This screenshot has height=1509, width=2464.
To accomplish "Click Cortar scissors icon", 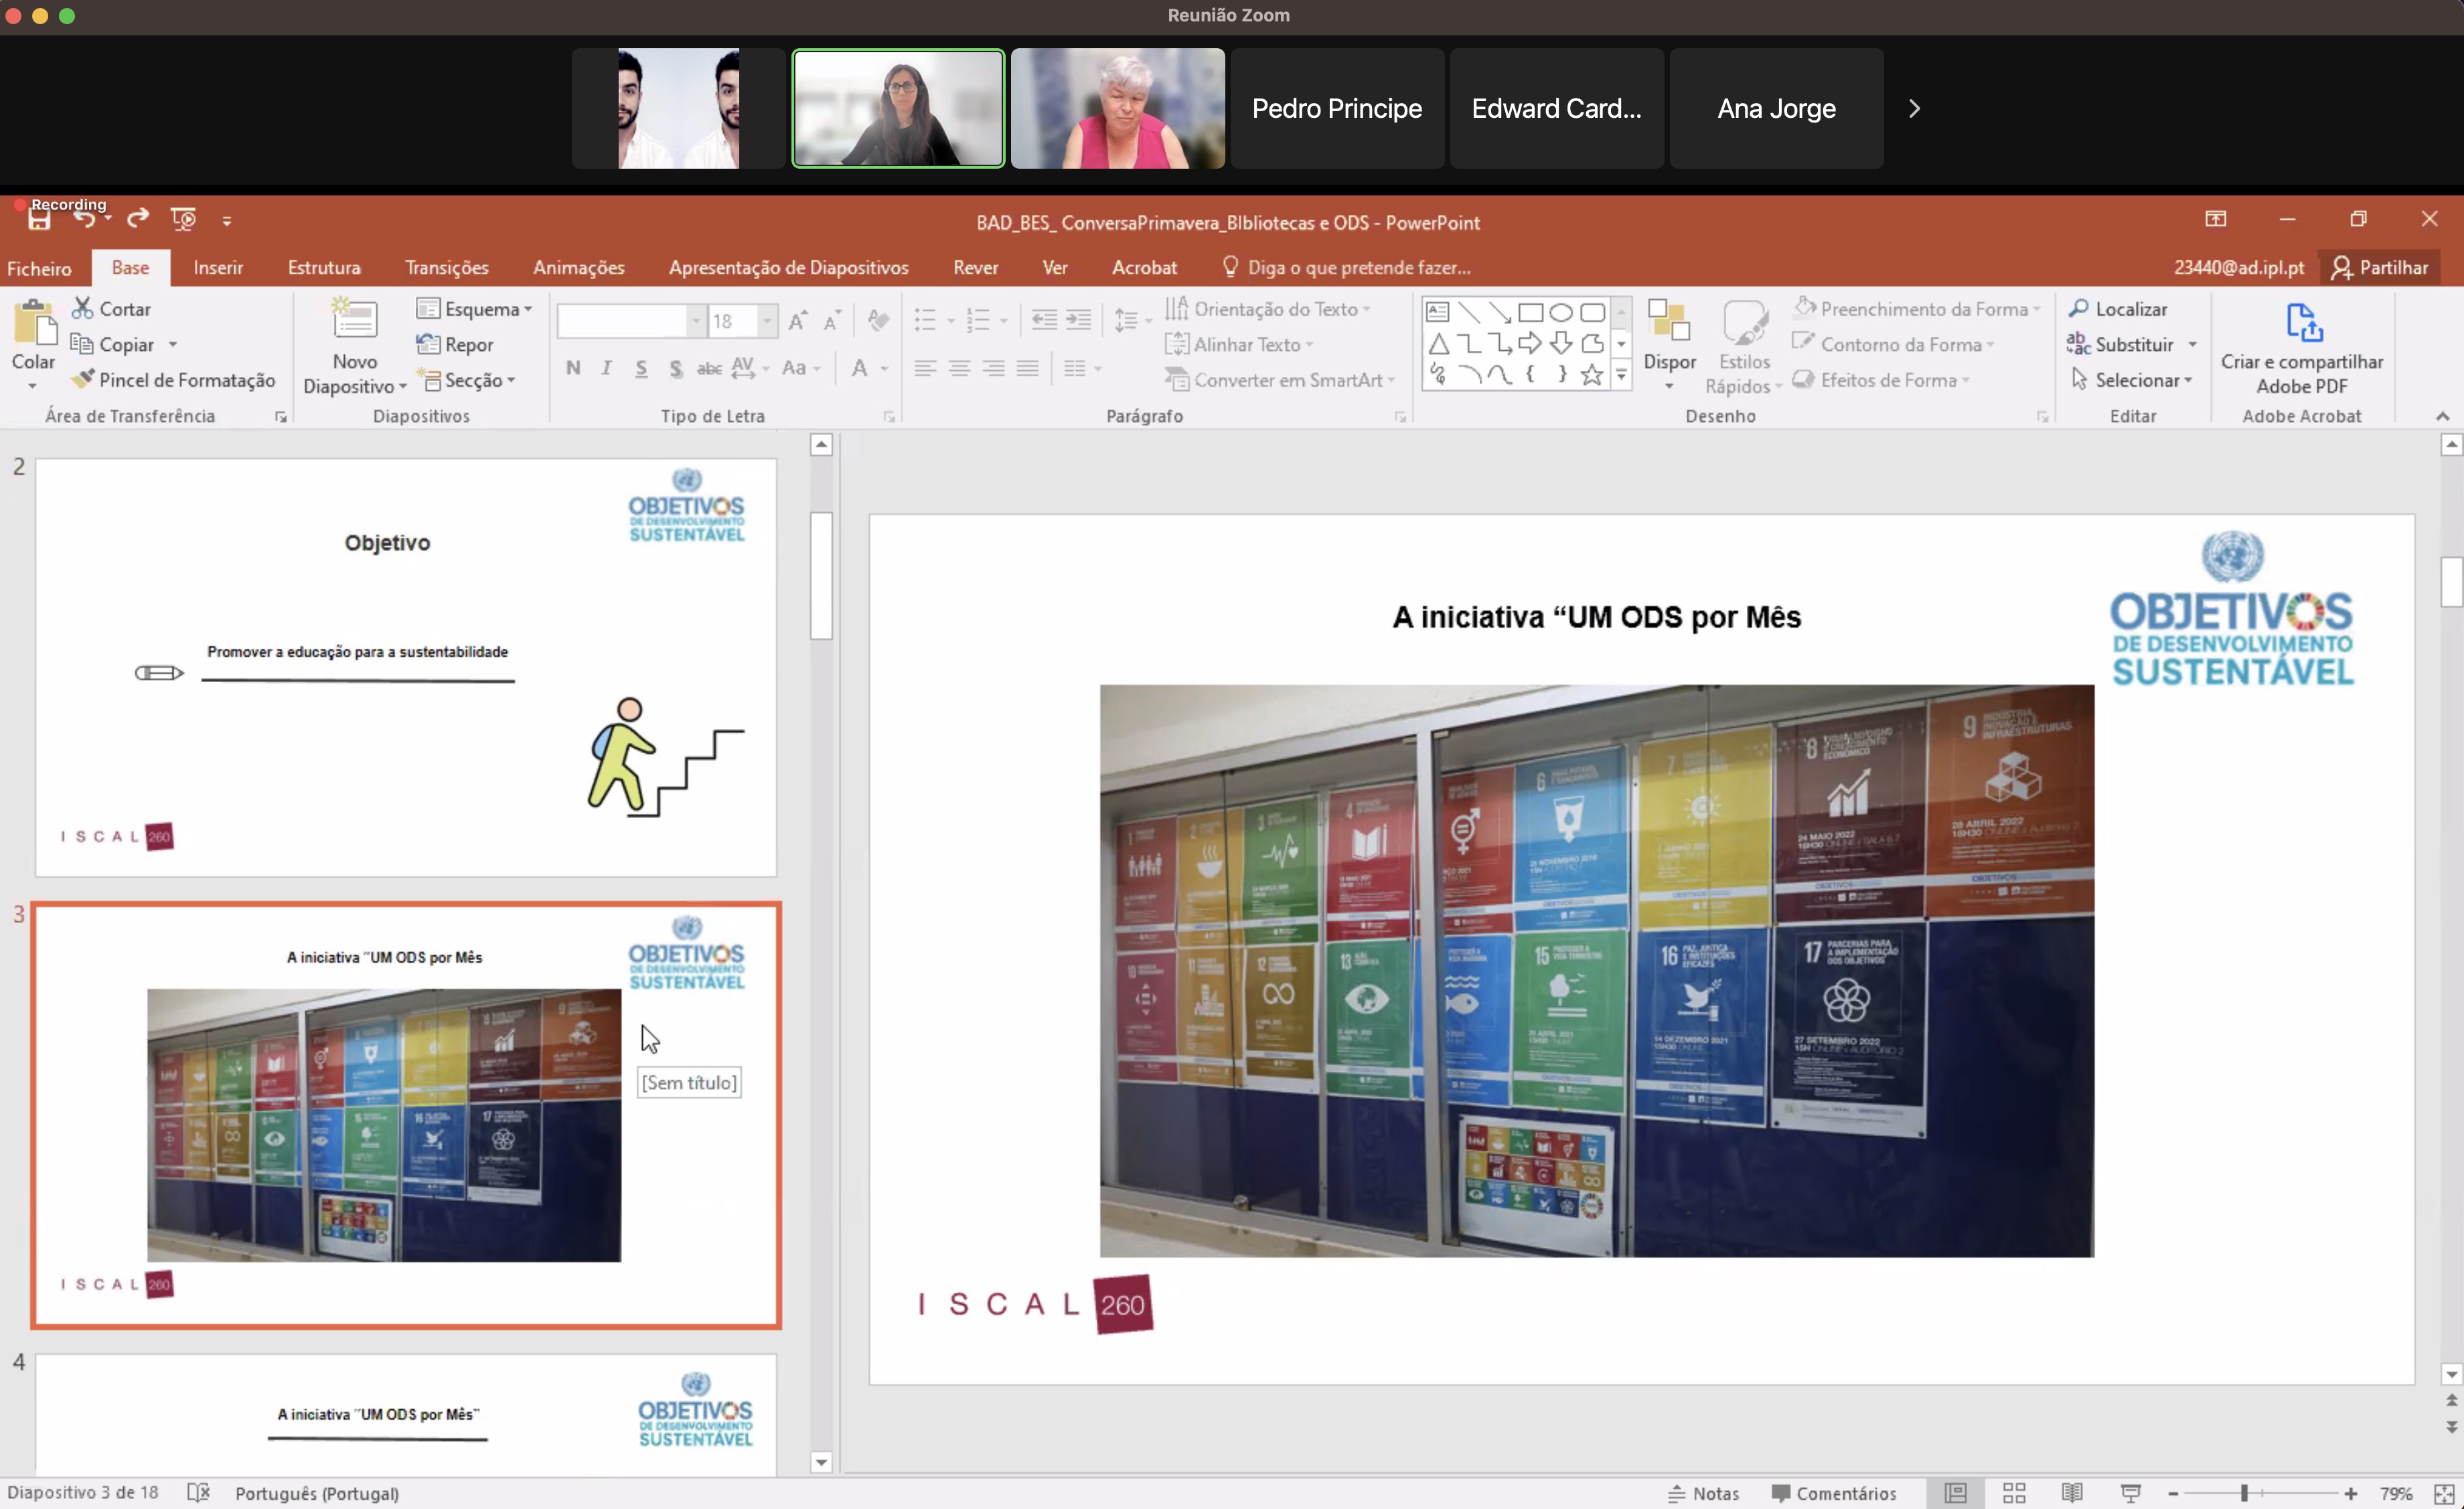I will pyautogui.click(x=83, y=308).
